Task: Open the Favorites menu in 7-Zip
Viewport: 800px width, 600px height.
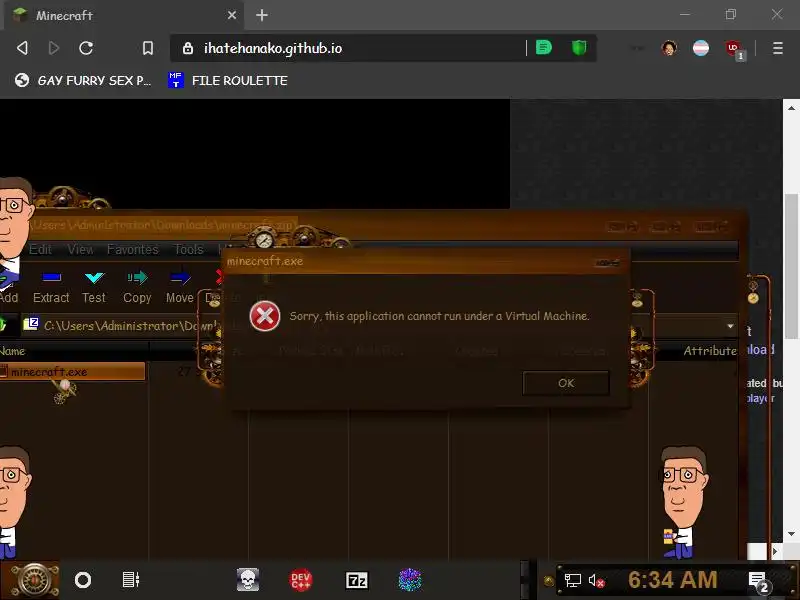Action: (133, 249)
